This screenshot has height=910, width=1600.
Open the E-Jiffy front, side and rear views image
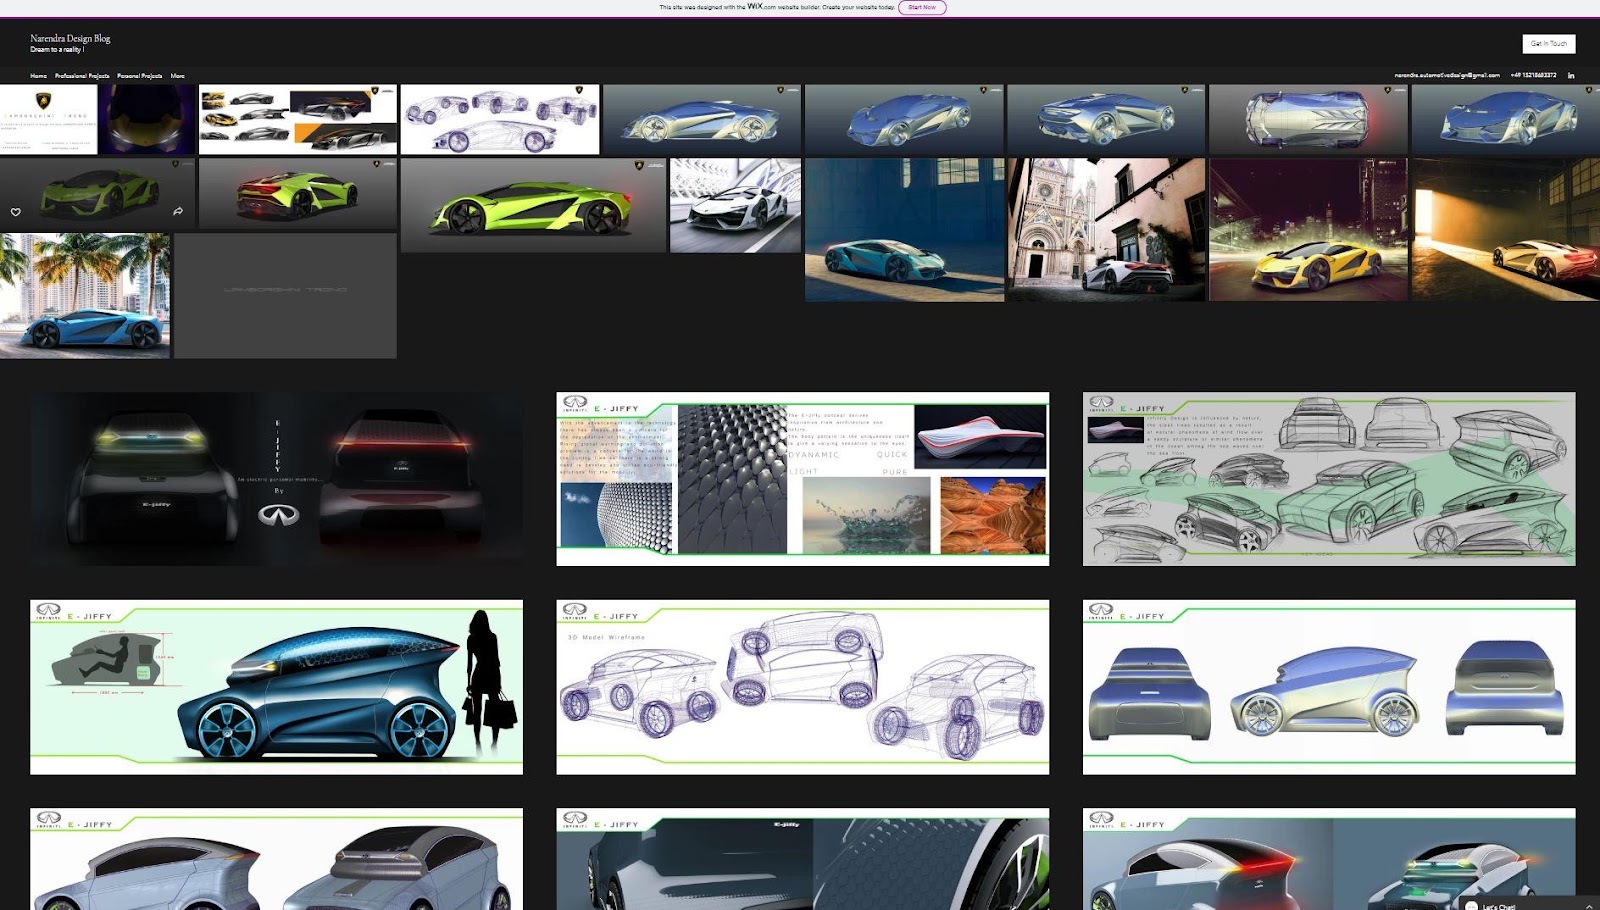pyautogui.click(x=1329, y=687)
